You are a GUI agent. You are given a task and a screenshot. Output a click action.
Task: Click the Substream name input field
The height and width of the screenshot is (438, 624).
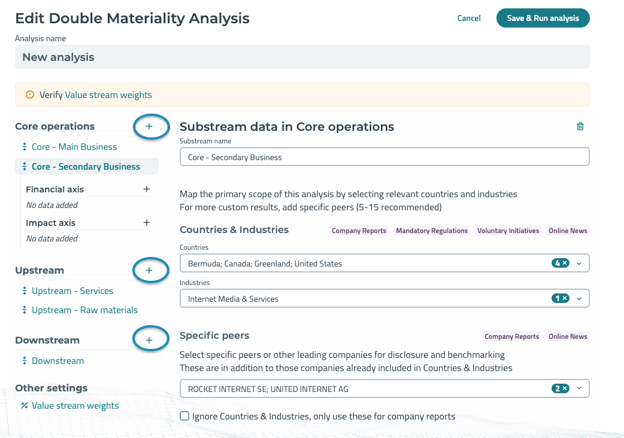click(x=384, y=157)
